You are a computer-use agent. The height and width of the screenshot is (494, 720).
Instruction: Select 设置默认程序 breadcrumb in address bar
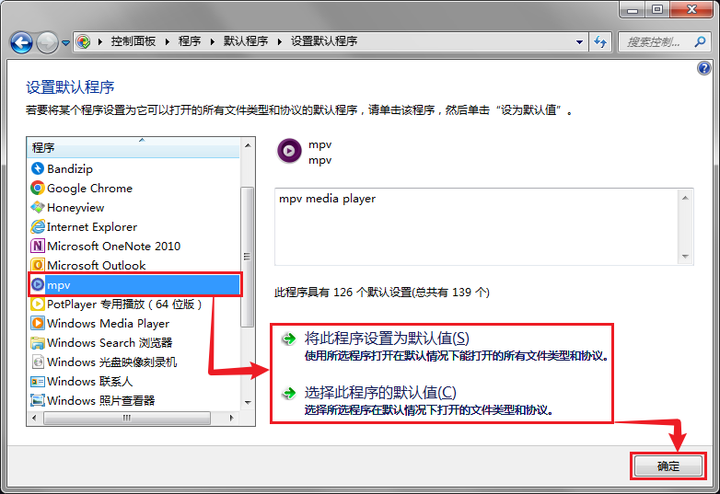click(x=324, y=41)
